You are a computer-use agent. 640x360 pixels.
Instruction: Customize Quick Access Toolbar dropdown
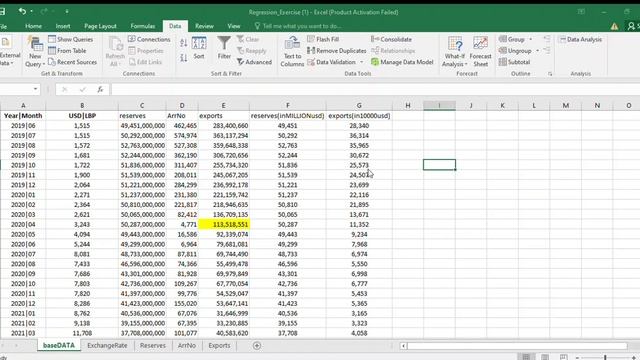point(67,11)
